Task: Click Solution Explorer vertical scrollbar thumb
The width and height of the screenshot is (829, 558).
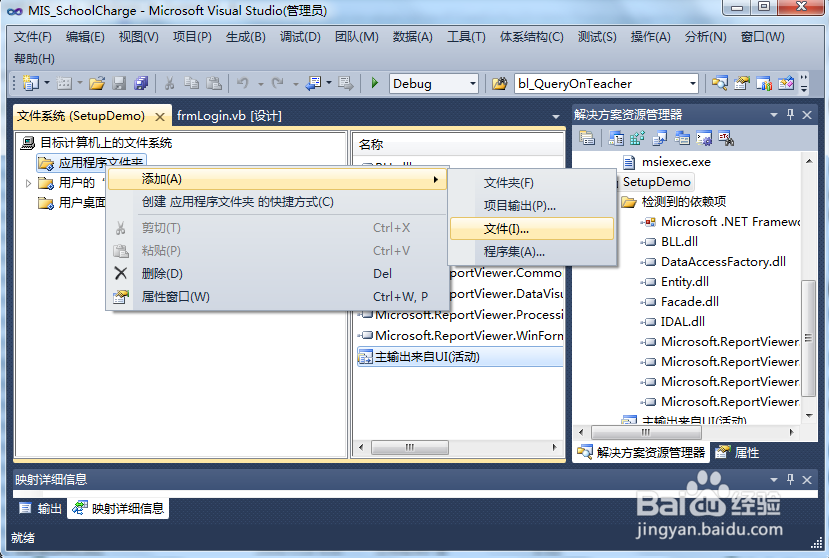Action: pos(808,339)
